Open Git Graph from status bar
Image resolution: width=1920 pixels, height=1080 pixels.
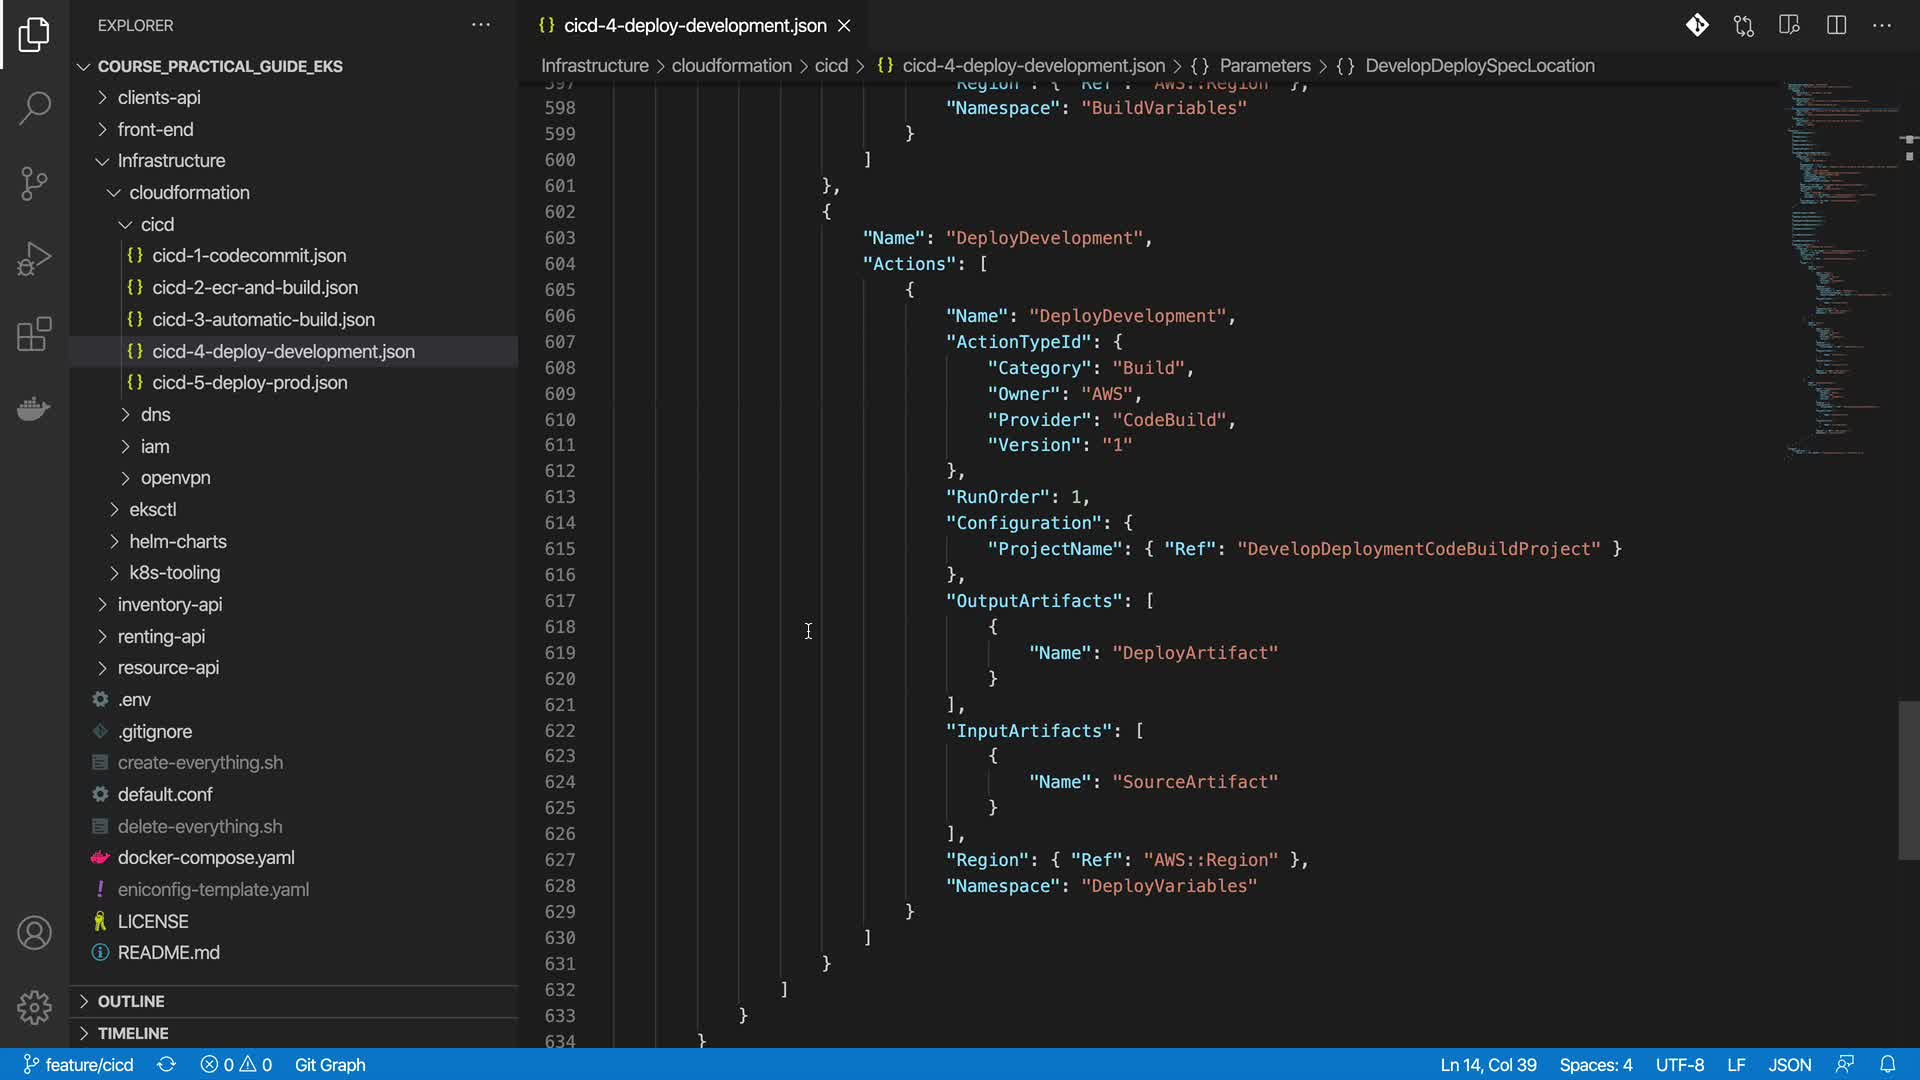click(x=330, y=1064)
